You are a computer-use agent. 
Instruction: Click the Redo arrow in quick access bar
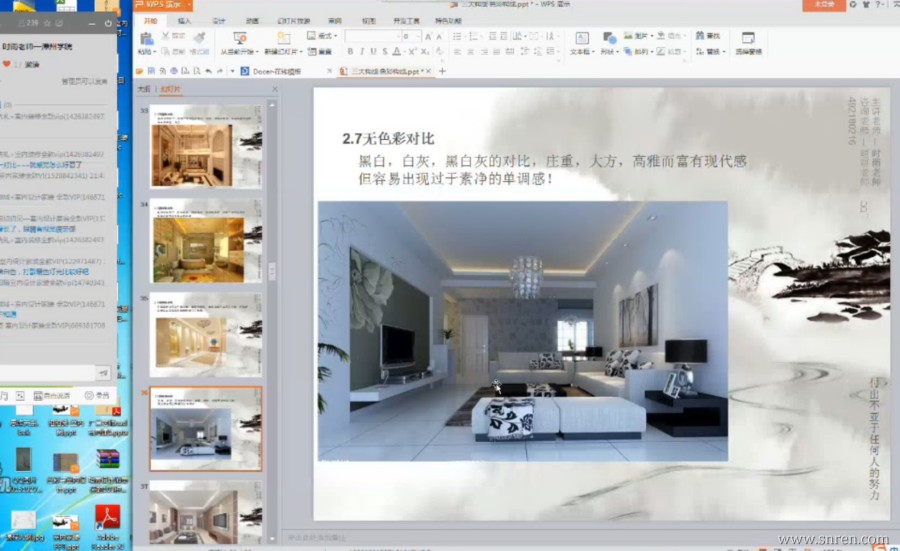coord(220,71)
